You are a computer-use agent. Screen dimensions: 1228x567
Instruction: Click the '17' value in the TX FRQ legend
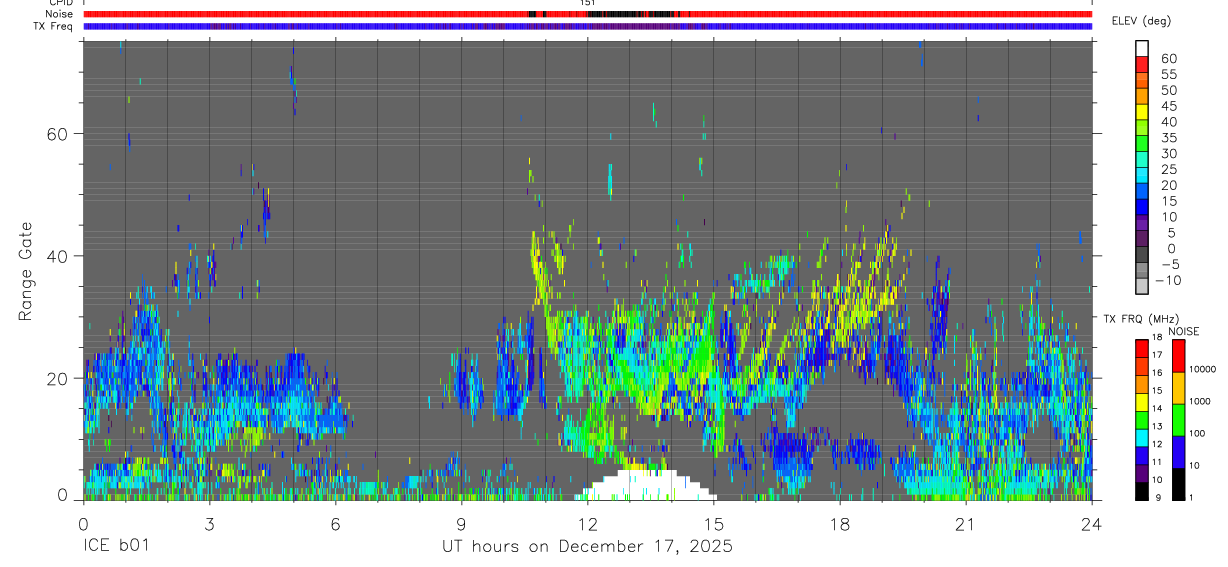click(1157, 355)
